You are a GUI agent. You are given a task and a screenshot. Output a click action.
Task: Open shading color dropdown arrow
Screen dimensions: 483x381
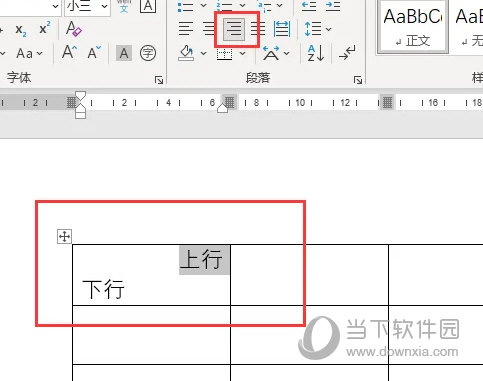(203, 53)
